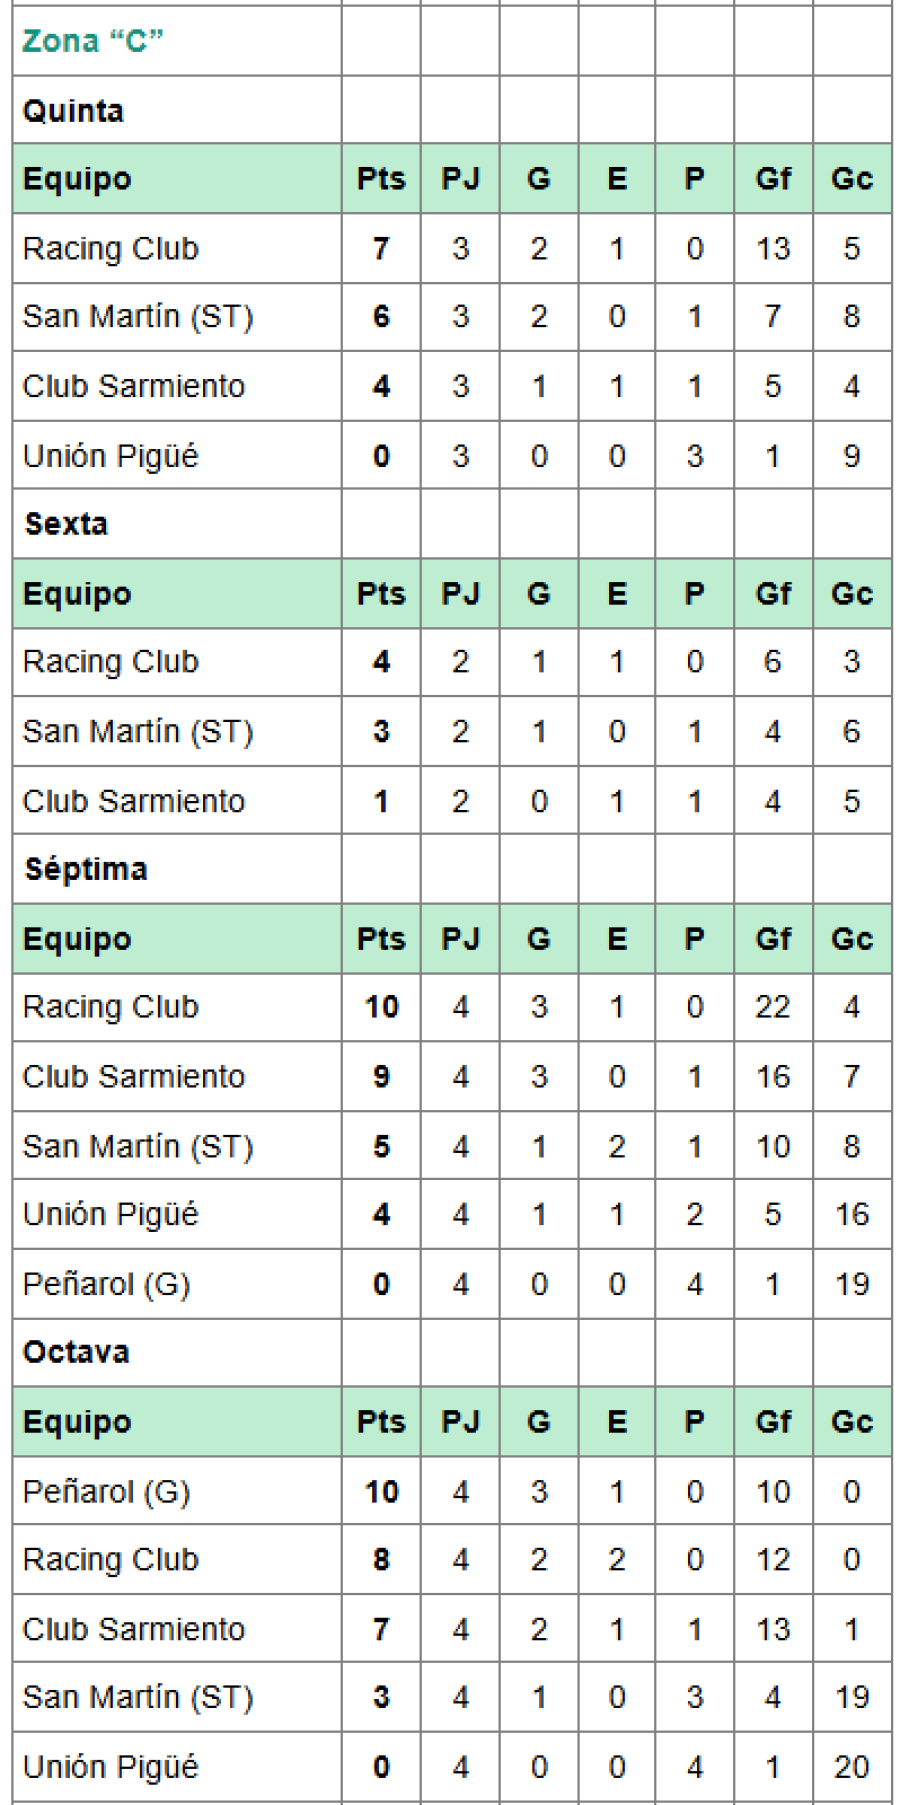Click Gc header in Octava table
The image size is (900, 1805).
click(x=852, y=1422)
